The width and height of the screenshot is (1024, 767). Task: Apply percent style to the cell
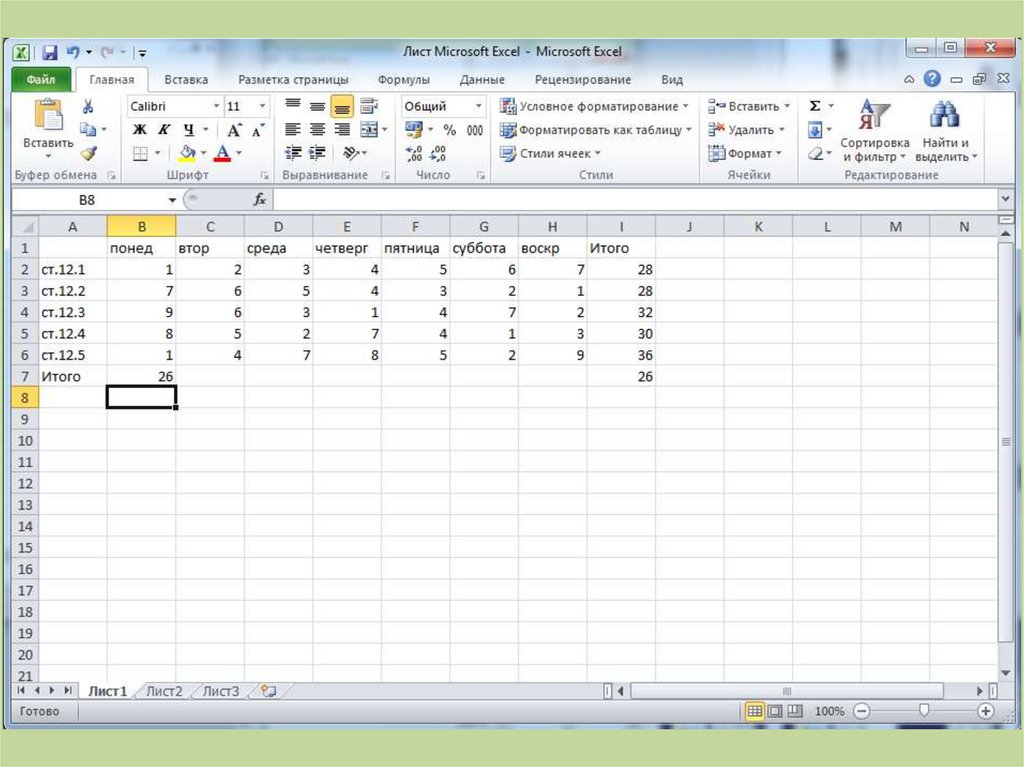click(450, 130)
